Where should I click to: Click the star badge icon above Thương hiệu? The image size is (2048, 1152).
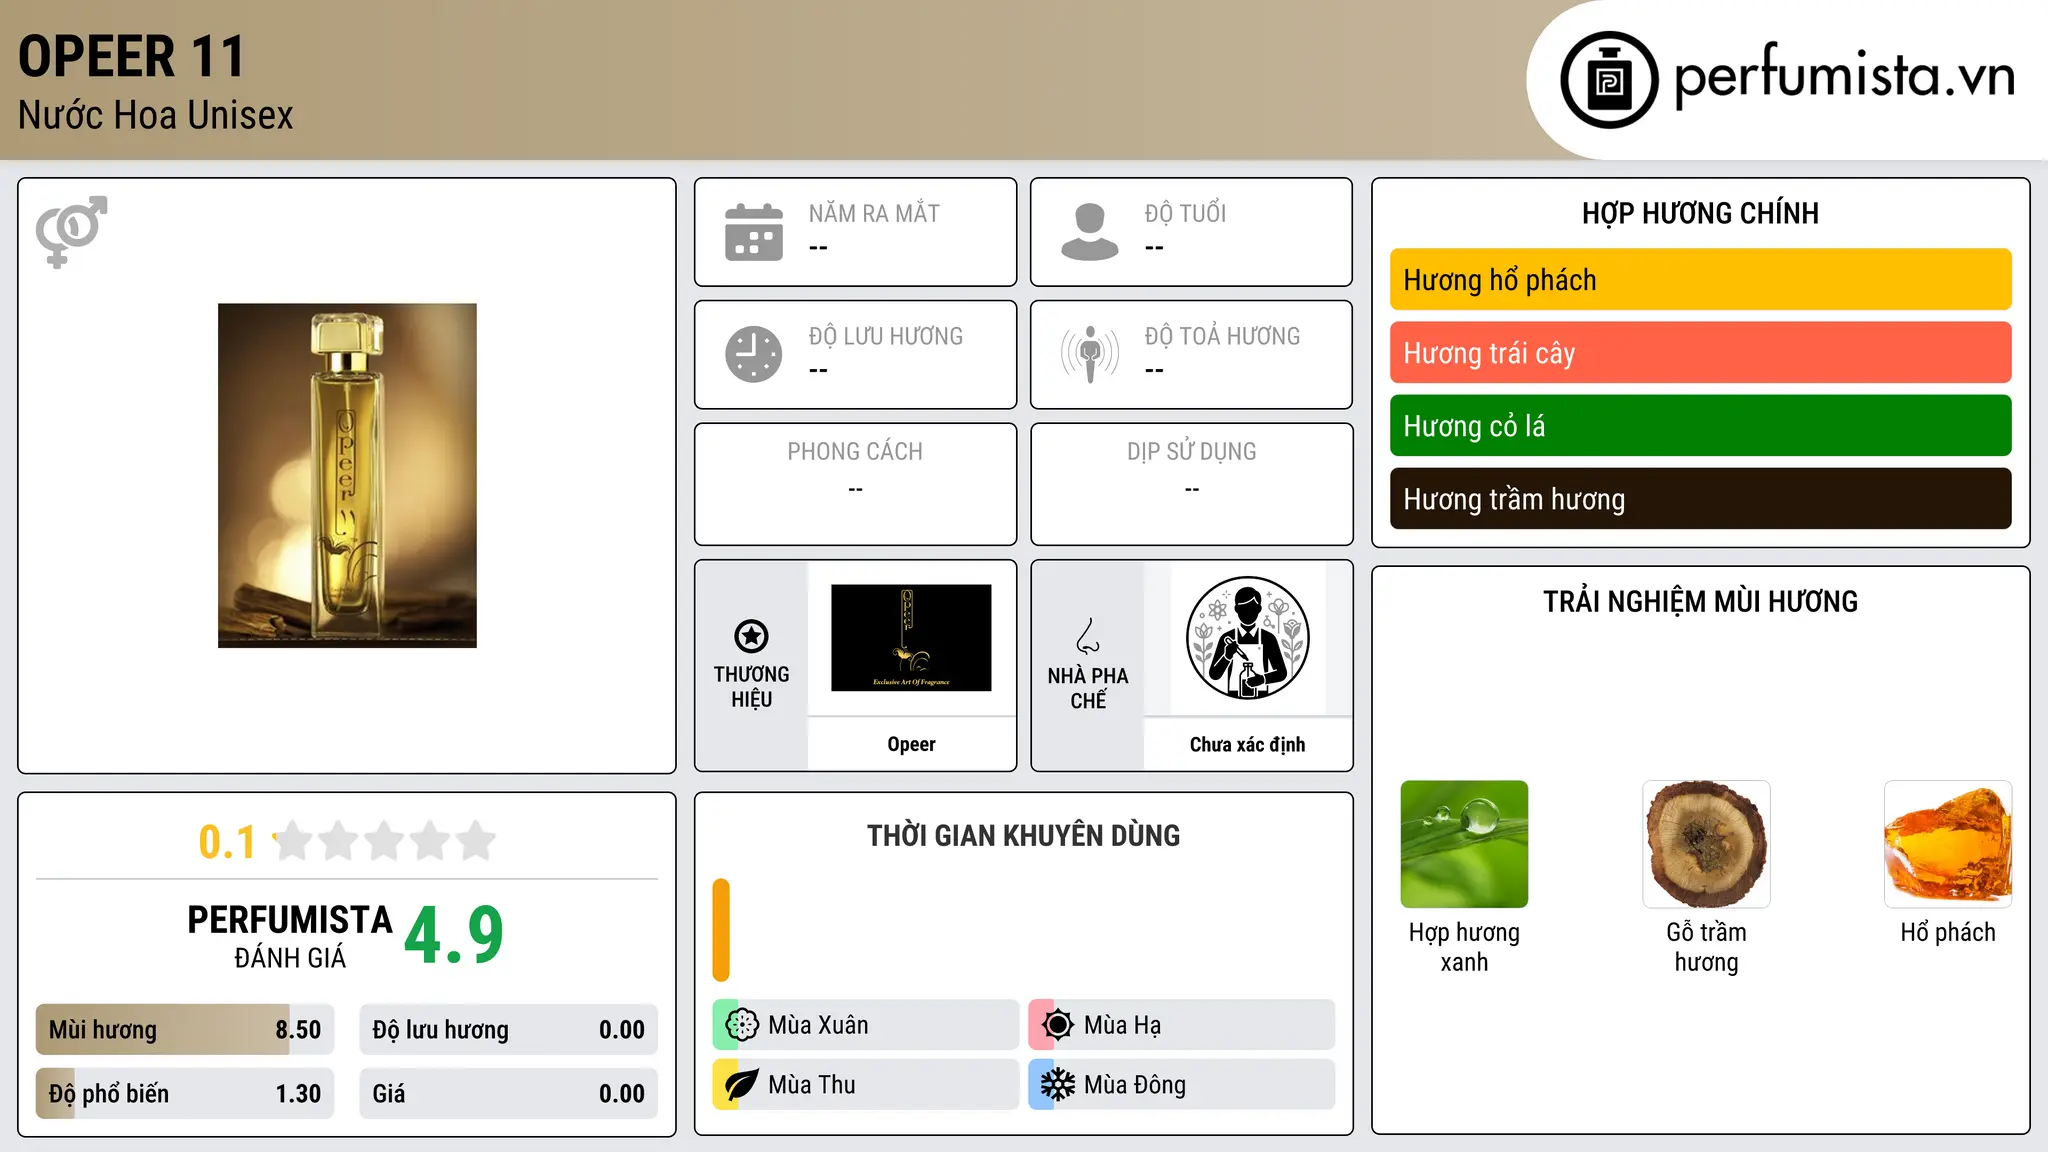point(751,636)
